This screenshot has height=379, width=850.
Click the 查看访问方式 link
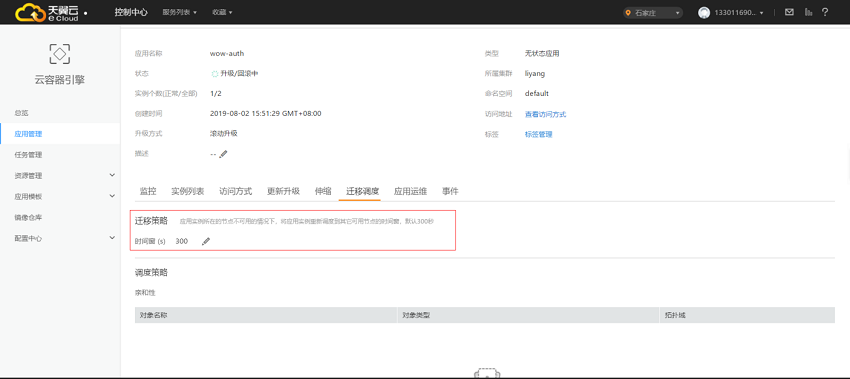[545, 114]
